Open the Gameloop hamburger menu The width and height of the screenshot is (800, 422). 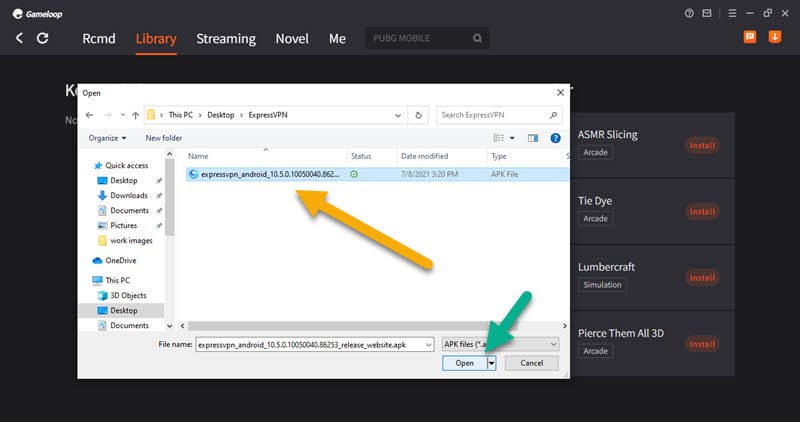click(x=732, y=13)
